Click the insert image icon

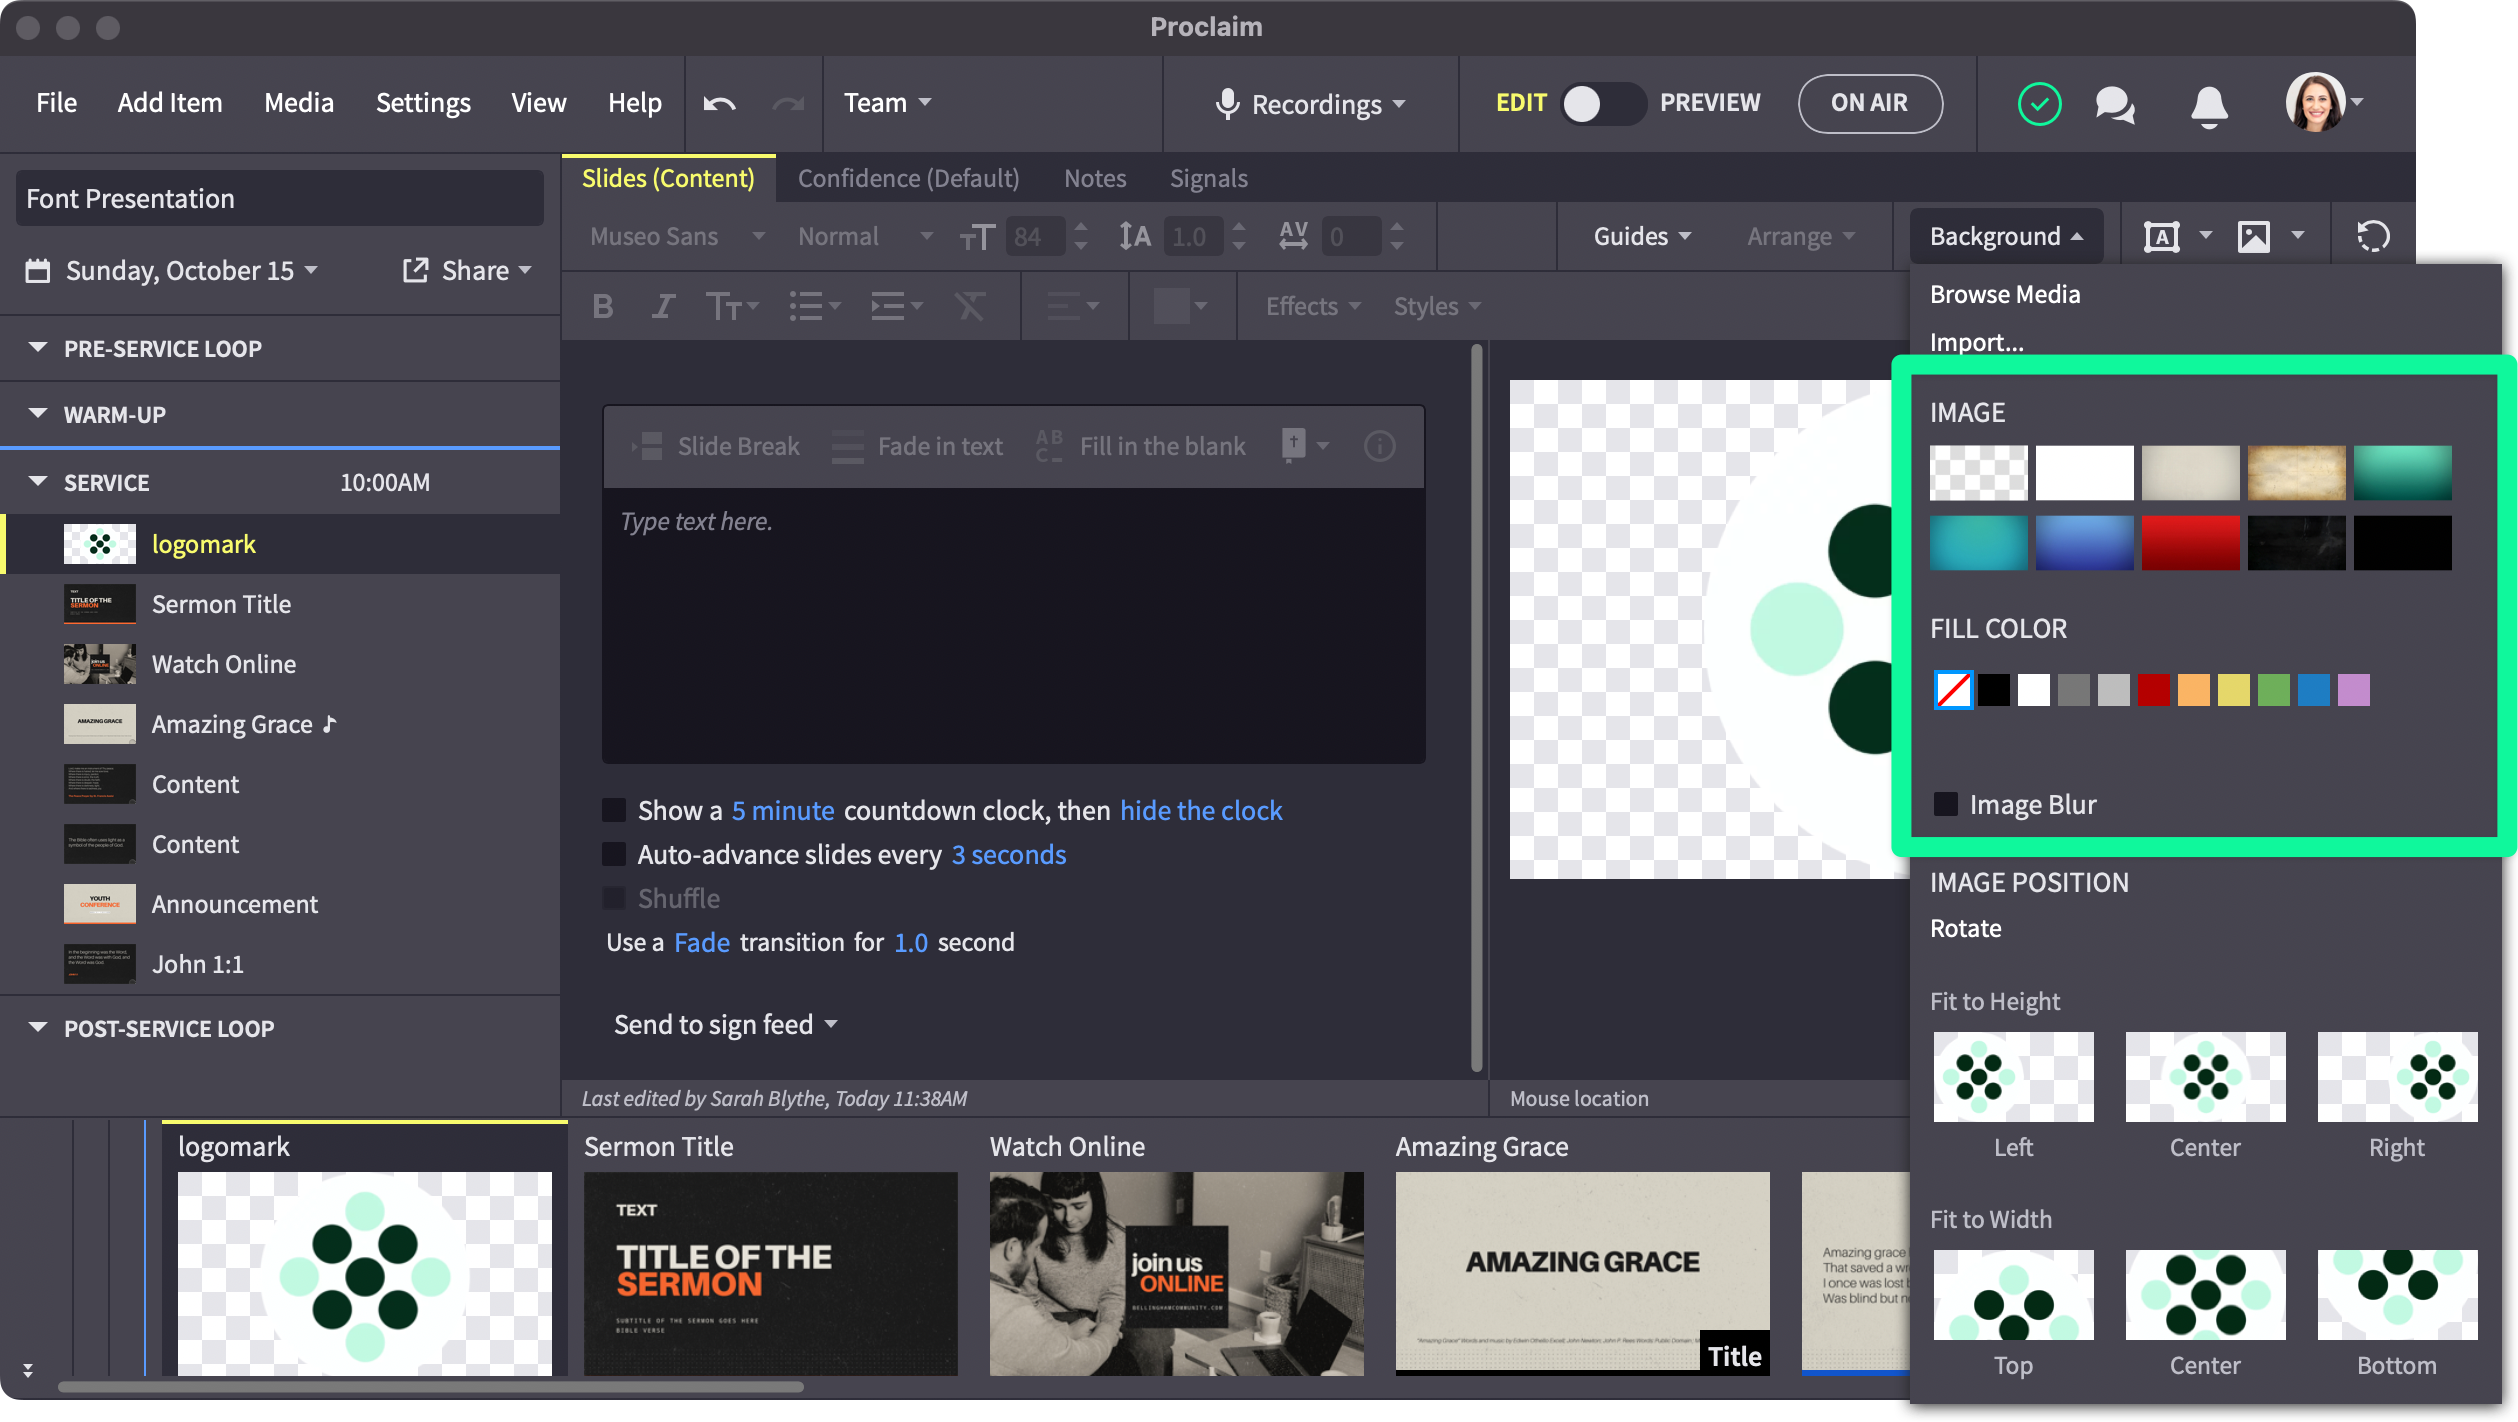pos(2253,237)
